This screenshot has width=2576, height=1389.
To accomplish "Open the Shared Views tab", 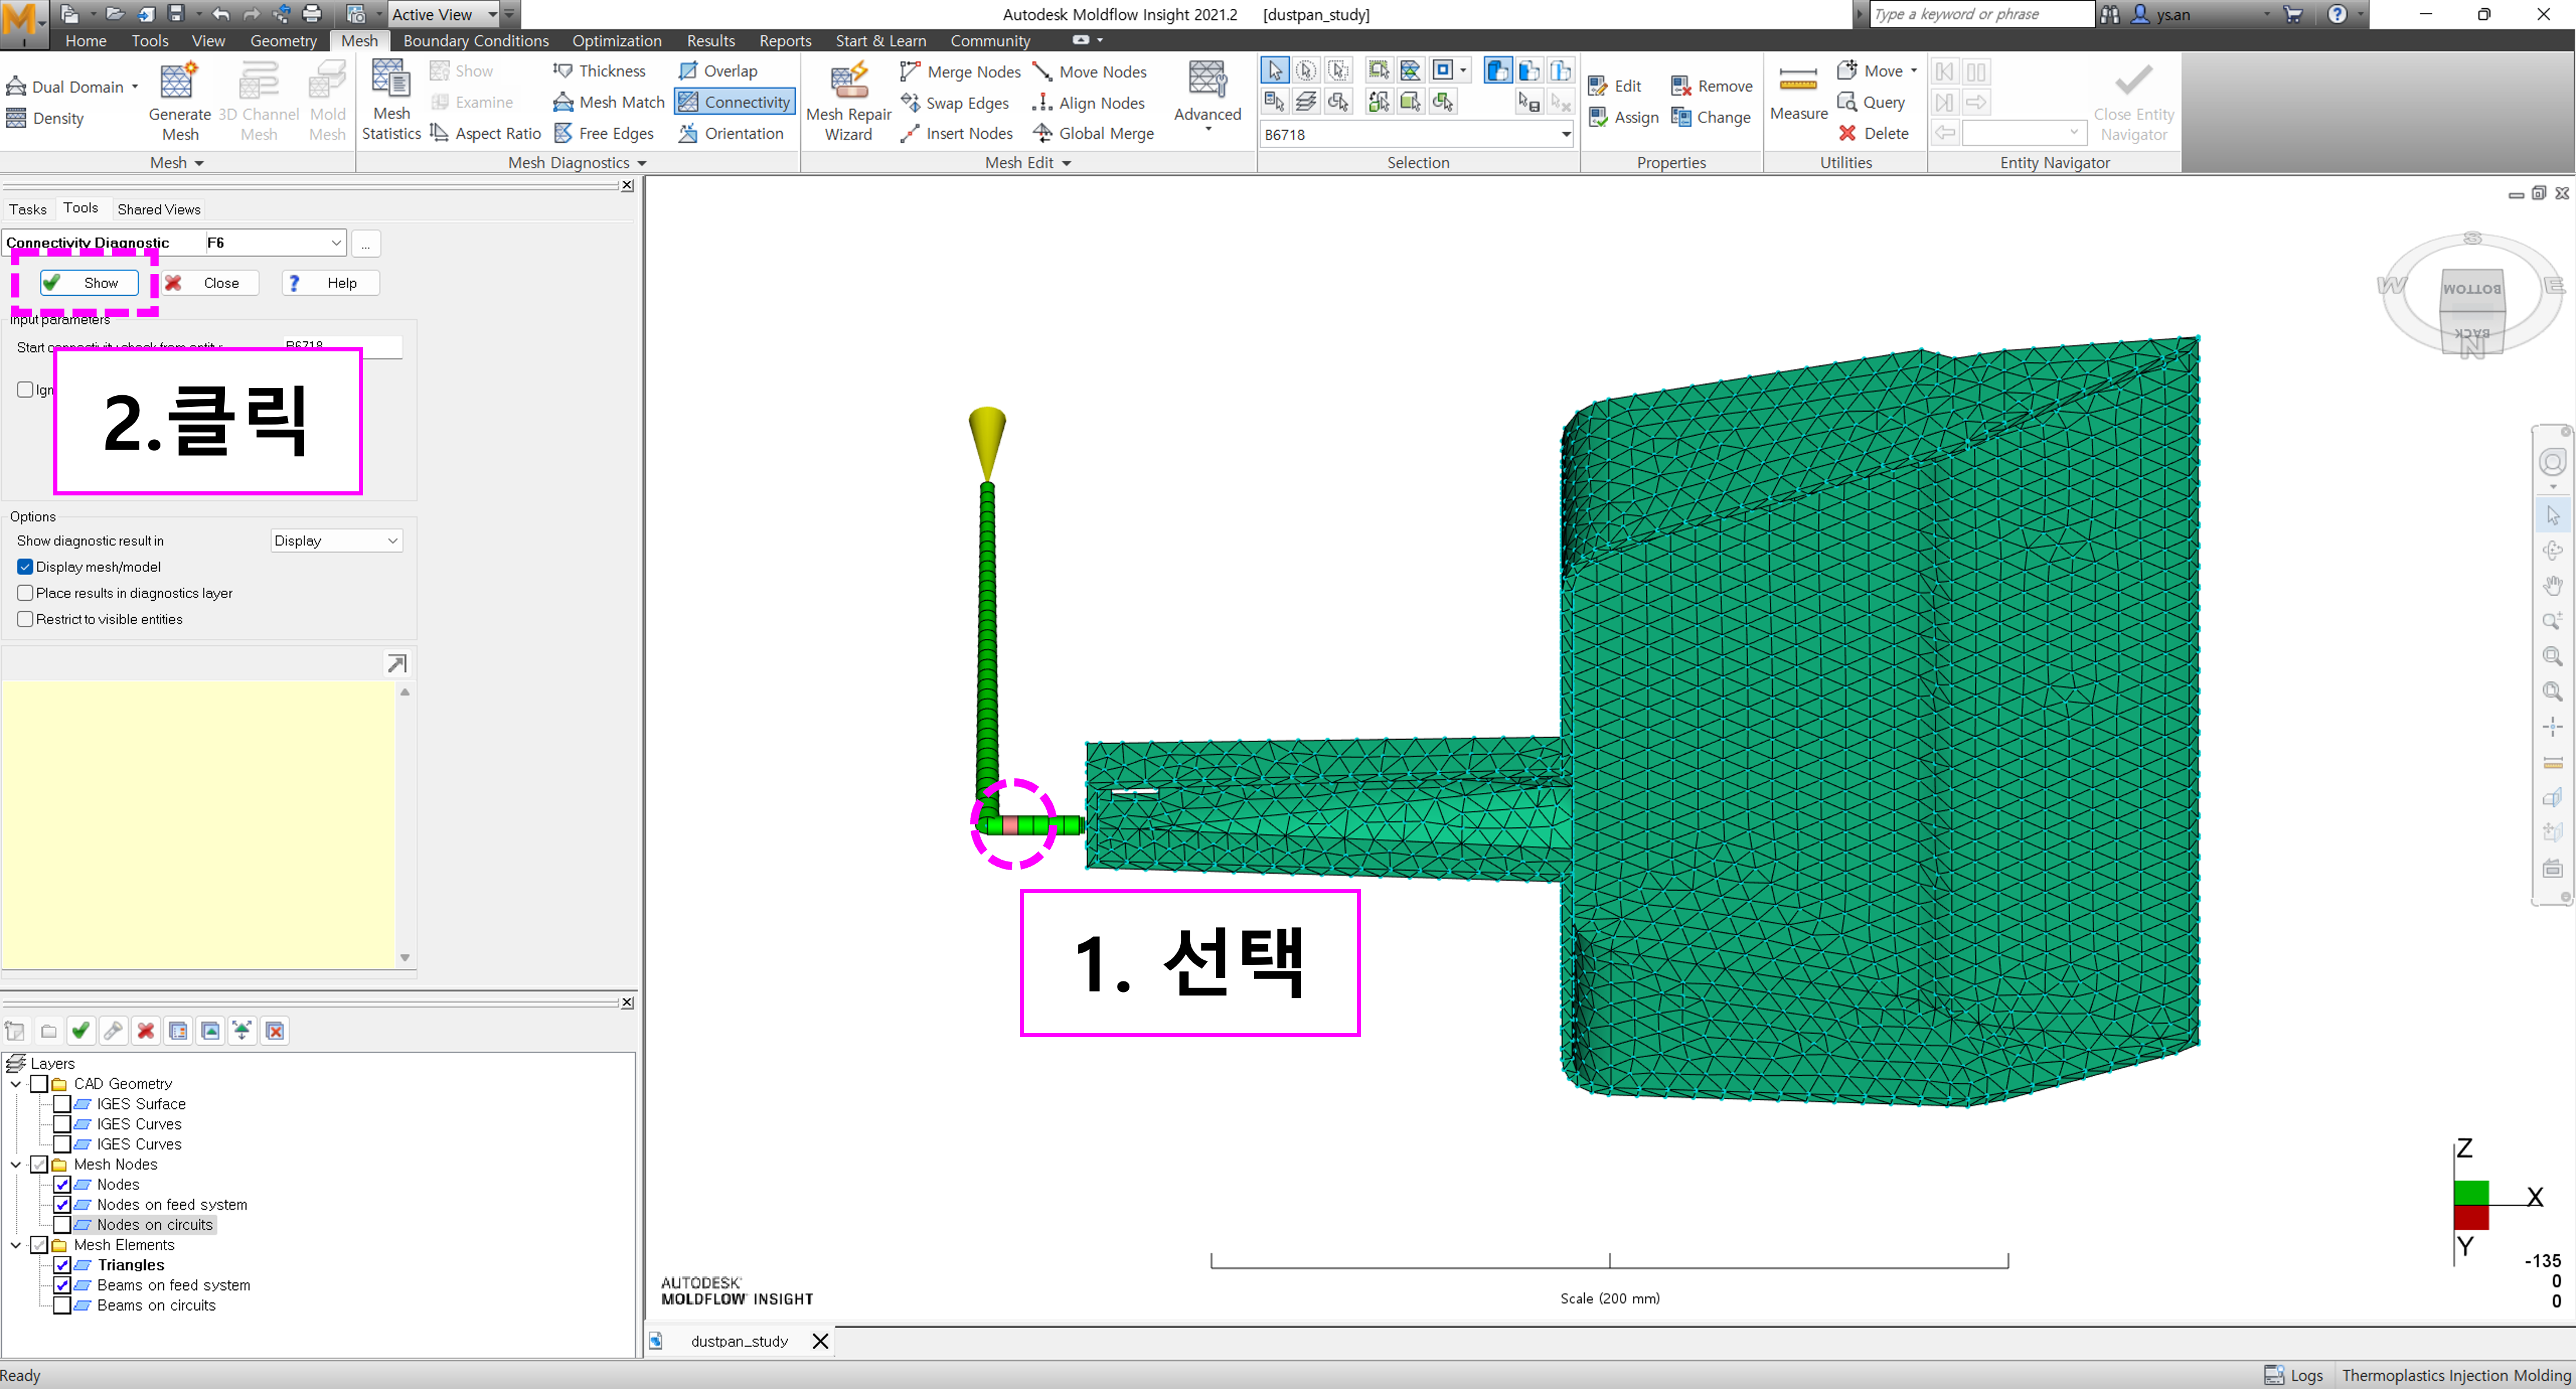I will pos(159,209).
